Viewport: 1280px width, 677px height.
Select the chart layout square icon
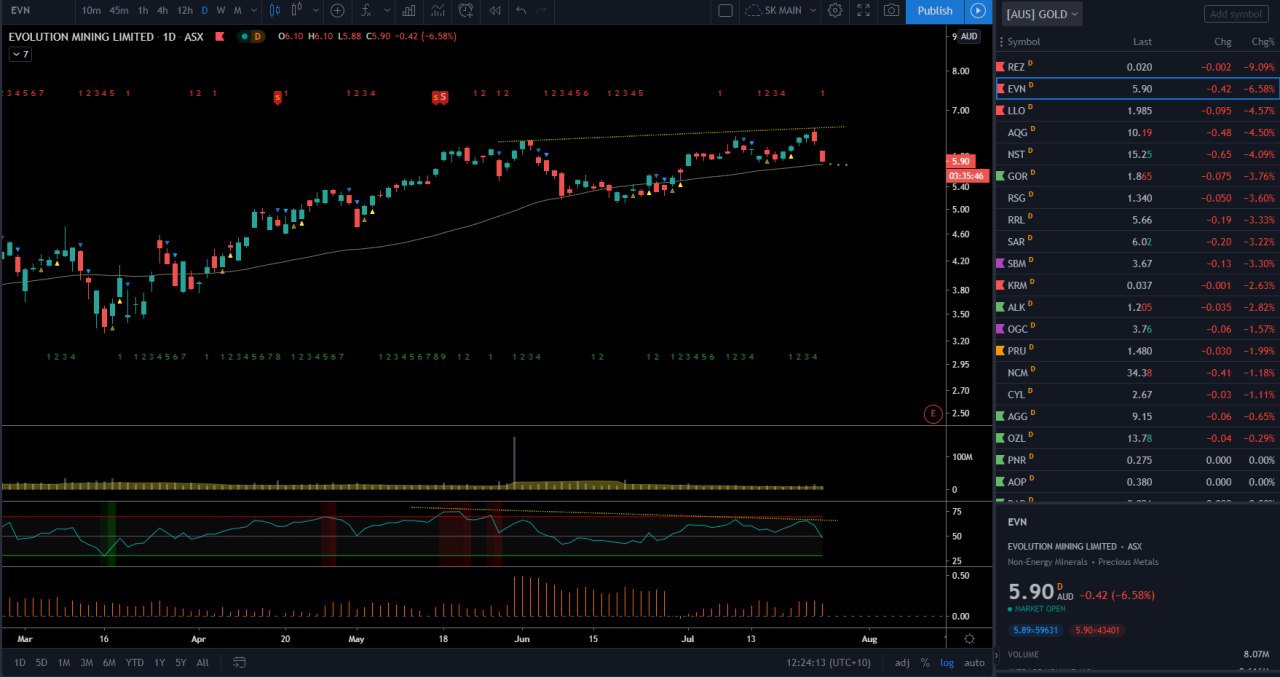[726, 10]
